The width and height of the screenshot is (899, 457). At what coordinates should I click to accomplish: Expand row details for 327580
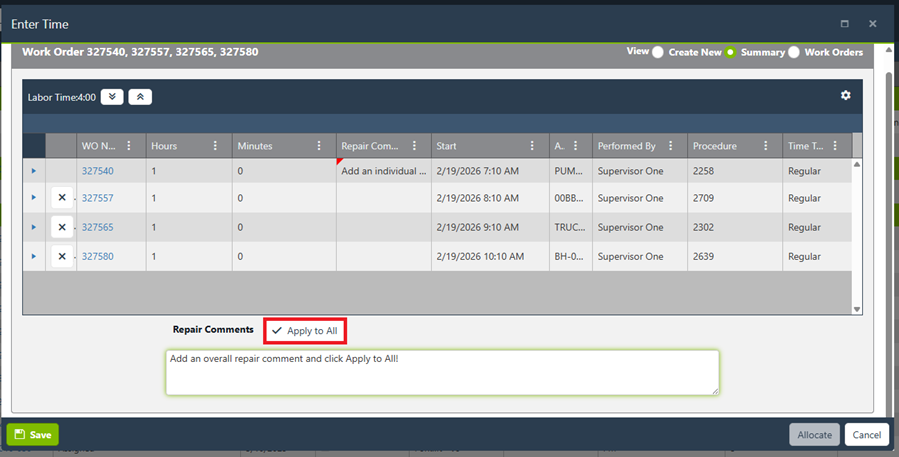[x=33, y=256]
